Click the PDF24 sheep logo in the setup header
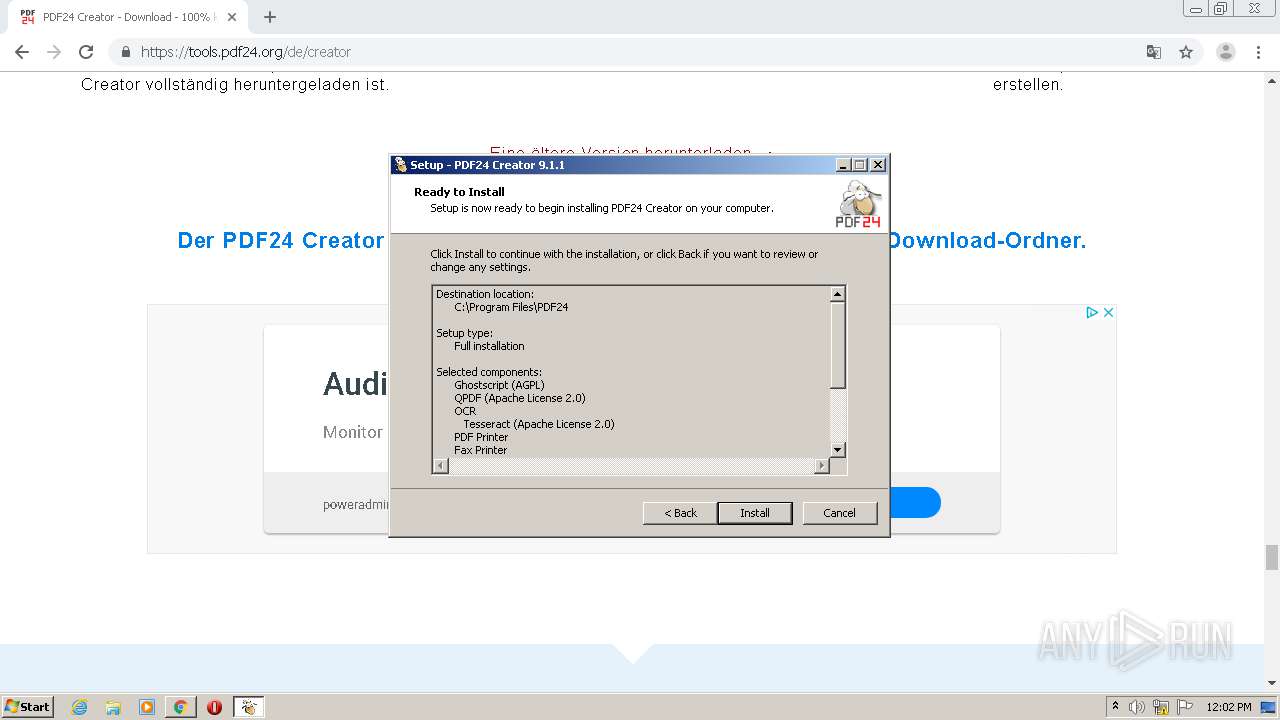Viewport: 1280px width, 720px height. tap(859, 205)
